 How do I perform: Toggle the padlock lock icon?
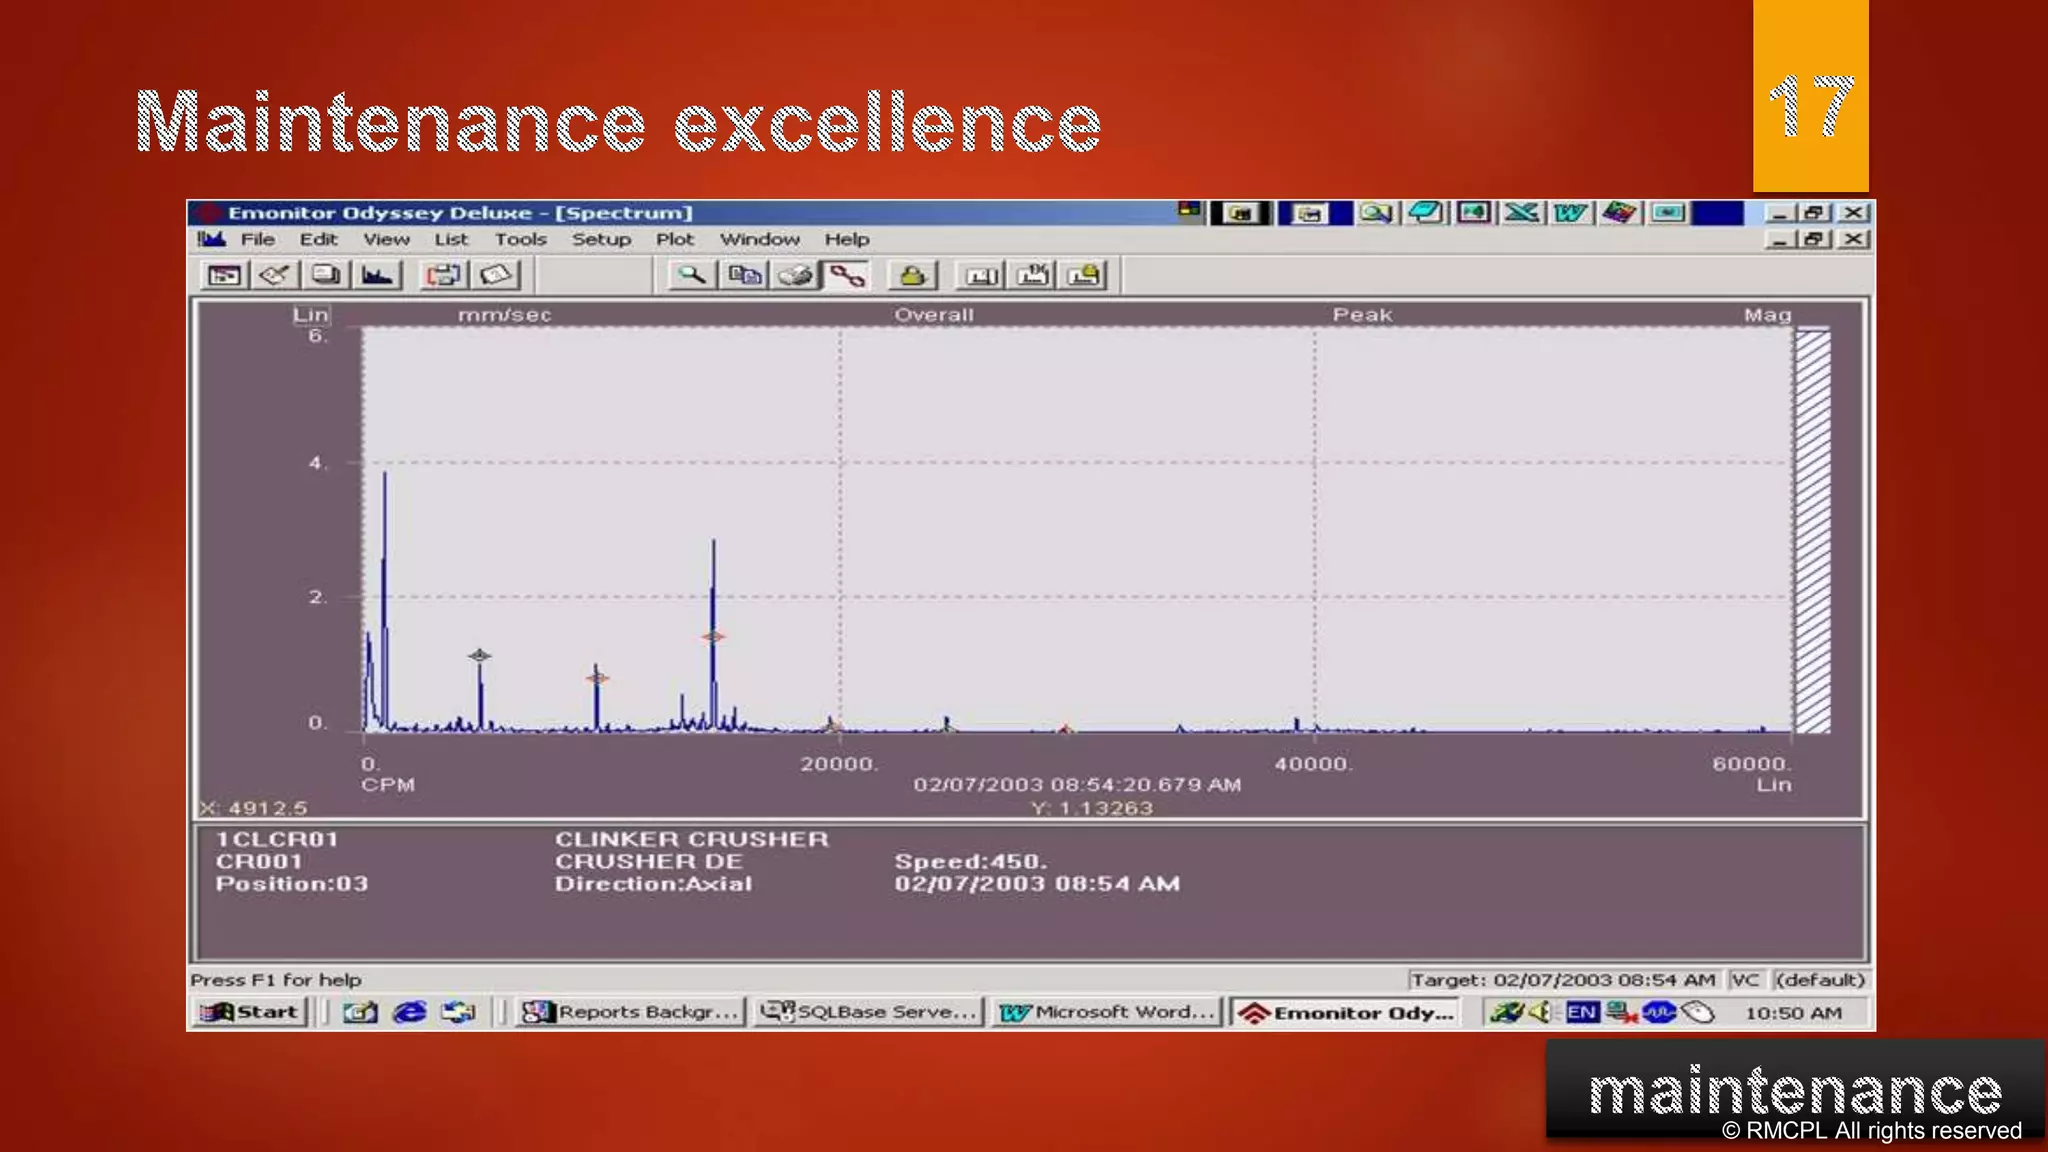click(912, 275)
